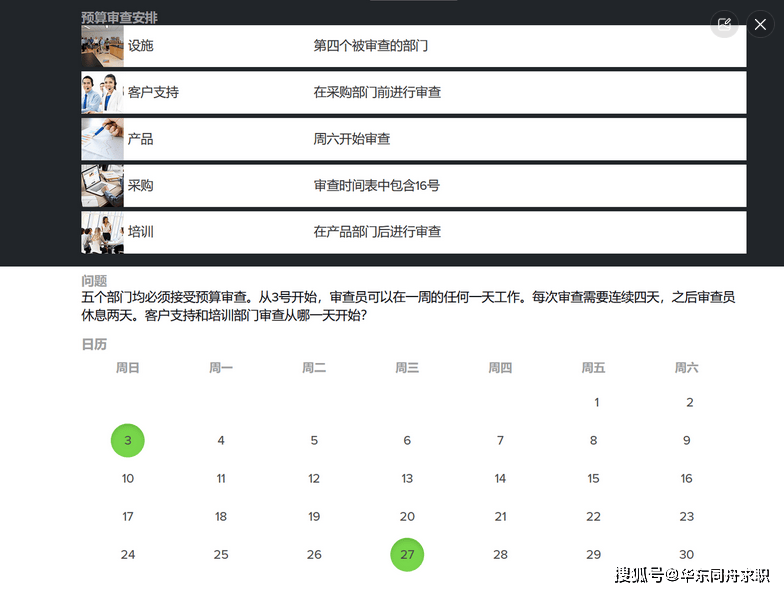Click the 问题 section label
The width and height of the screenshot is (784, 592).
pos(94,281)
